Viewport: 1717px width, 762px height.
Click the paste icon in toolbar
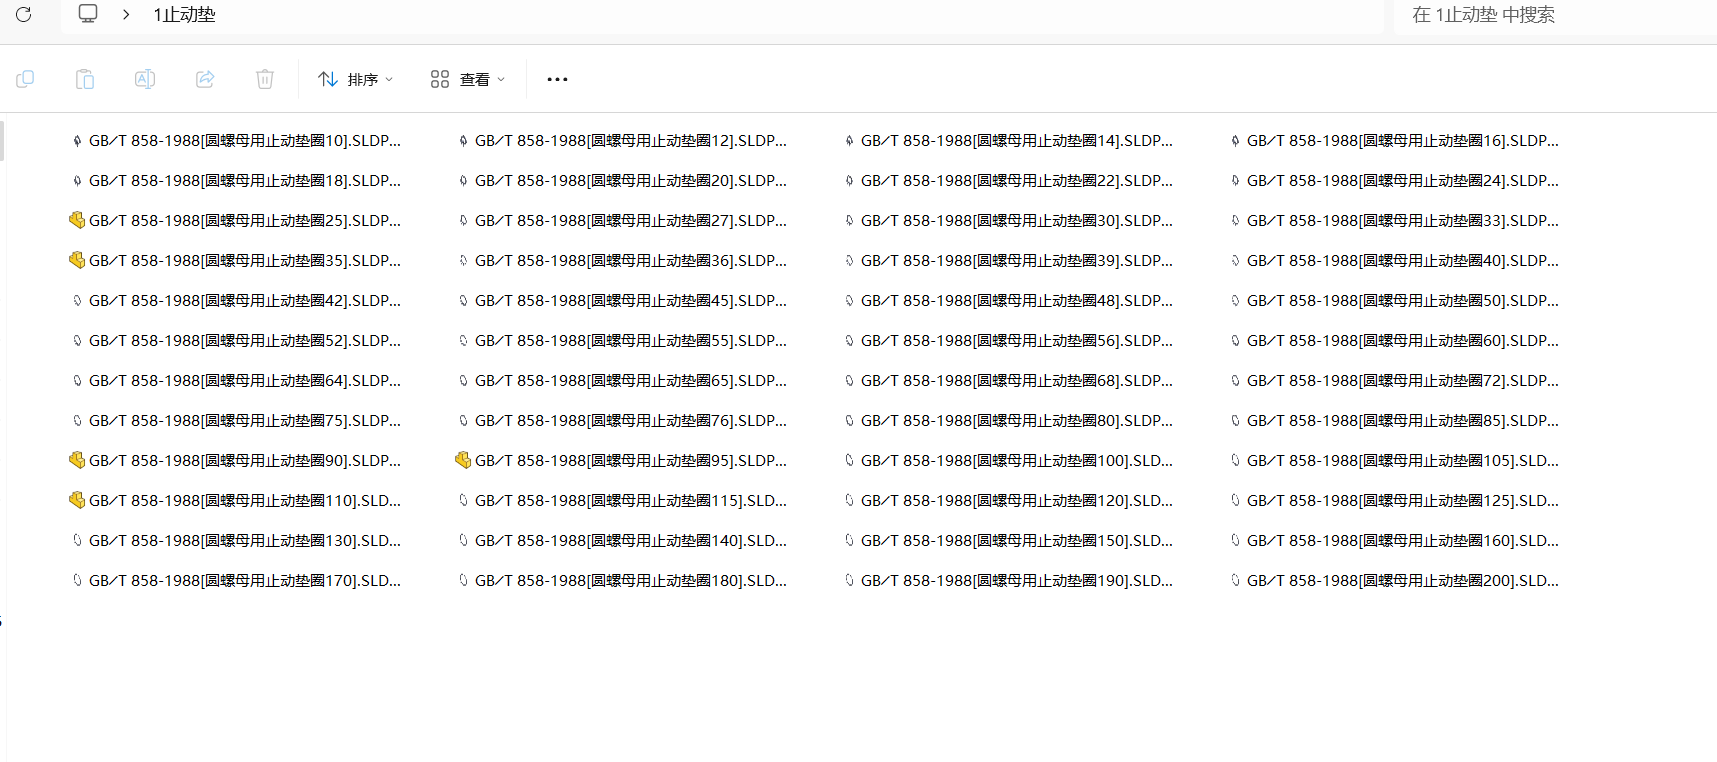[x=85, y=79]
